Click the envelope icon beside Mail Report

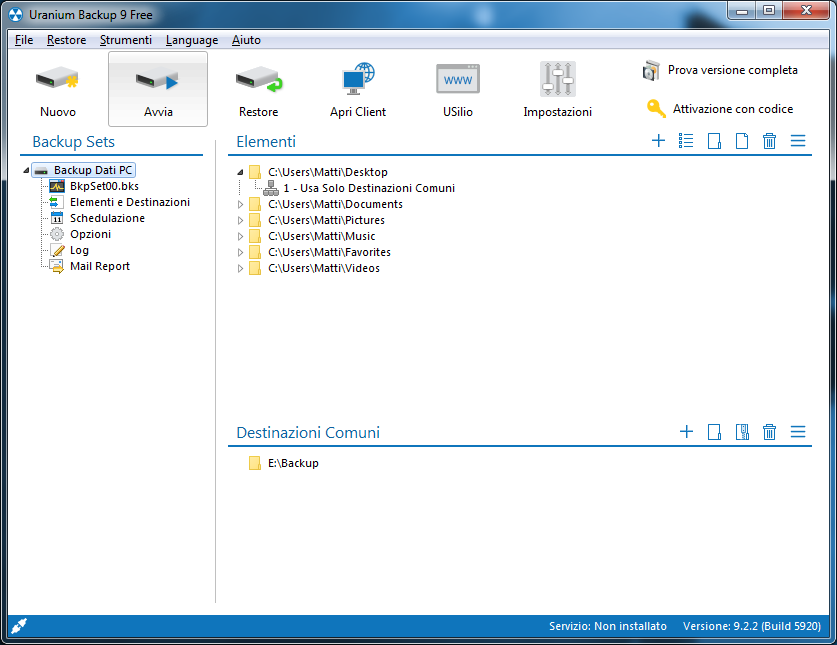[x=57, y=266]
